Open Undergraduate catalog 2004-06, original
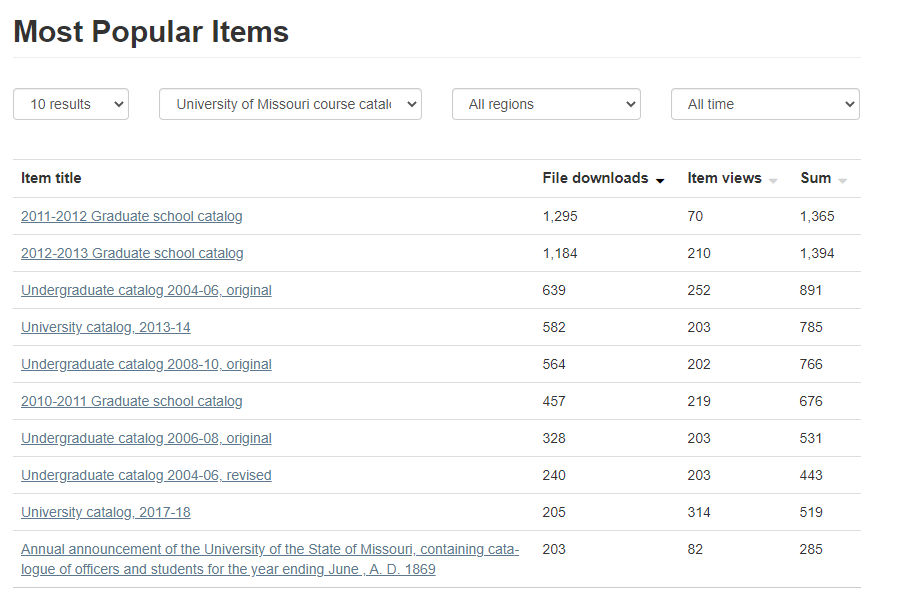Image resolution: width=919 pixels, height=611 pixels. click(x=146, y=290)
